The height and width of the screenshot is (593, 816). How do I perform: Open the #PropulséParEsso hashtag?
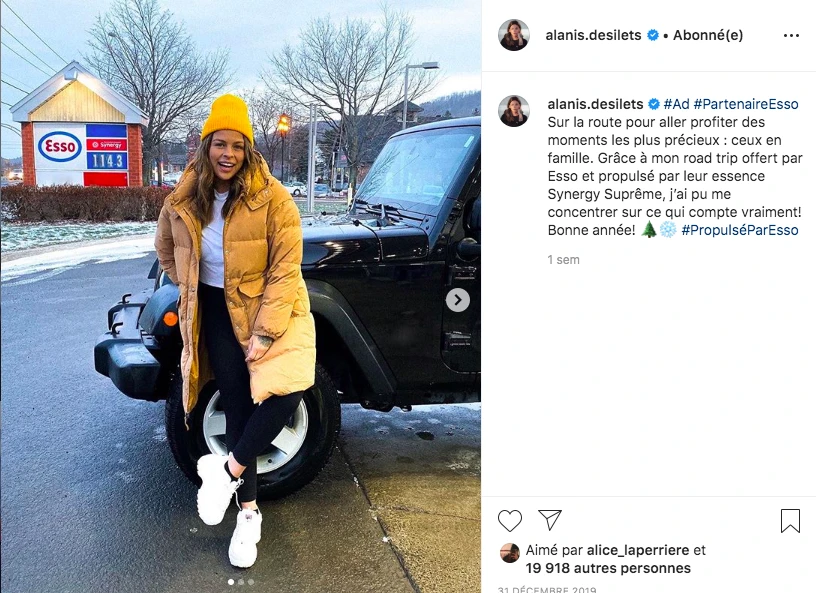coord(740,230)
